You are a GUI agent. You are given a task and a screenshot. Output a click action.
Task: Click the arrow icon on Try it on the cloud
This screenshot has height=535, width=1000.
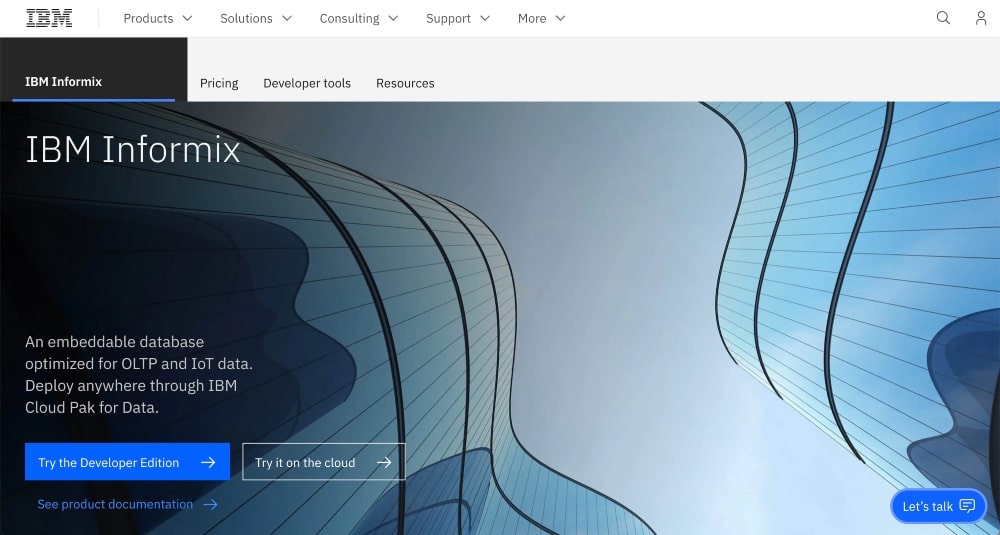[384, 462]
